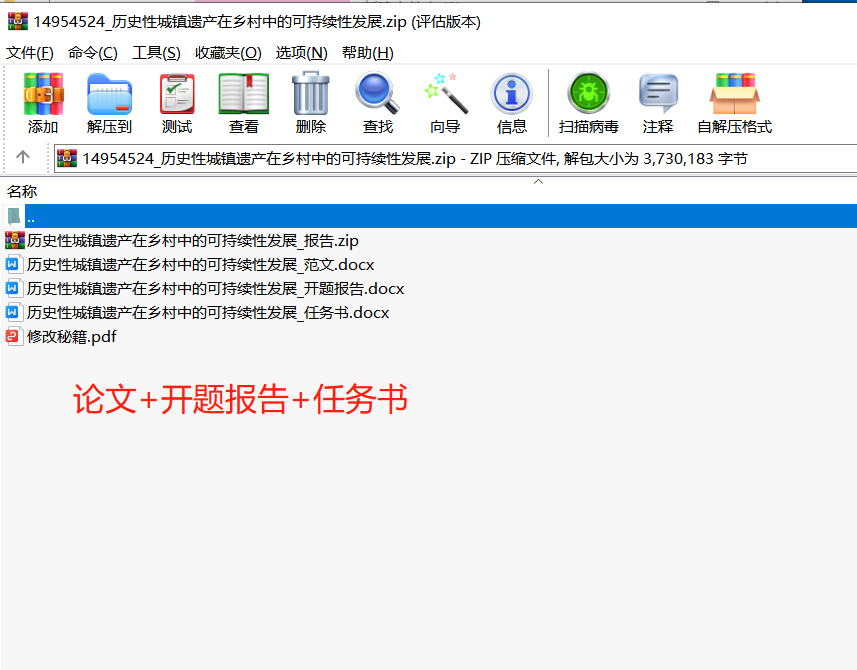Viewport: 857px width, 670px height.
Task: Click the 添加 (Add) toolbar icon
Action: coord(43,94)
